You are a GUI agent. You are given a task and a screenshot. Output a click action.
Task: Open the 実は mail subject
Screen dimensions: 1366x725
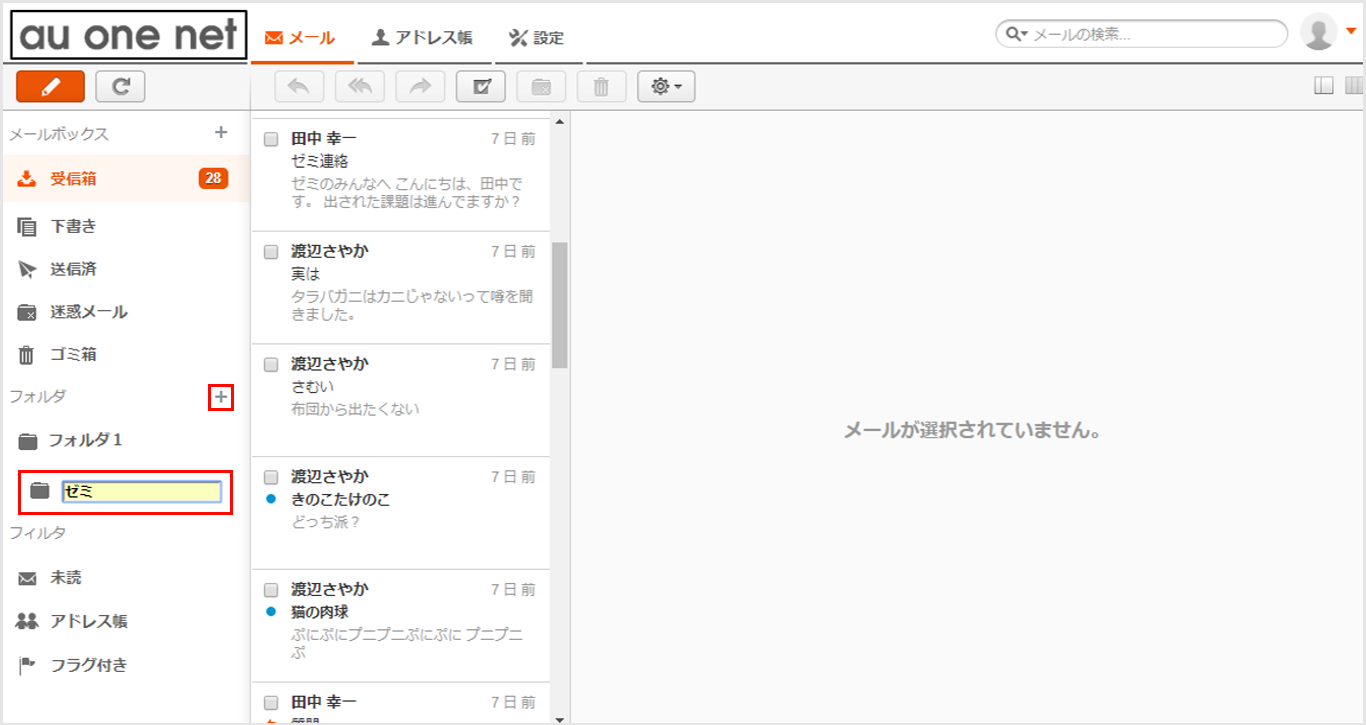pyautogui.click(x=305, y=274)
